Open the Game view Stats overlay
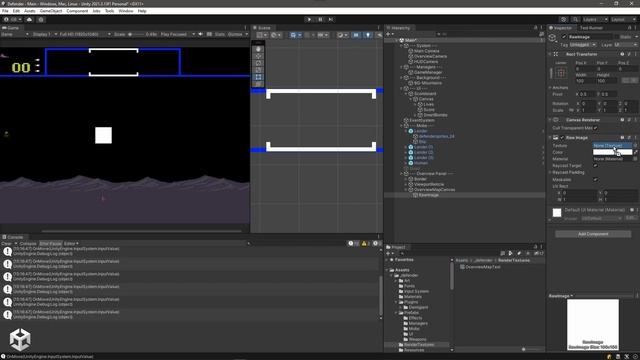This screenshot has height=360, width=640. 220,34
